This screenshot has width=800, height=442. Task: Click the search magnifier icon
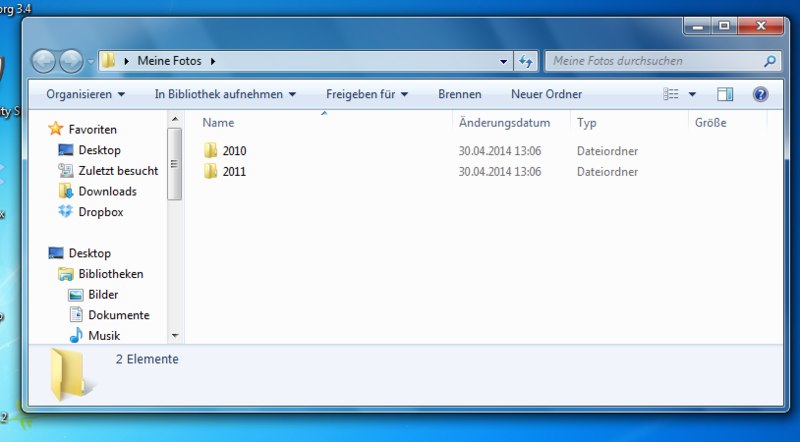click(x=769, y=61)
